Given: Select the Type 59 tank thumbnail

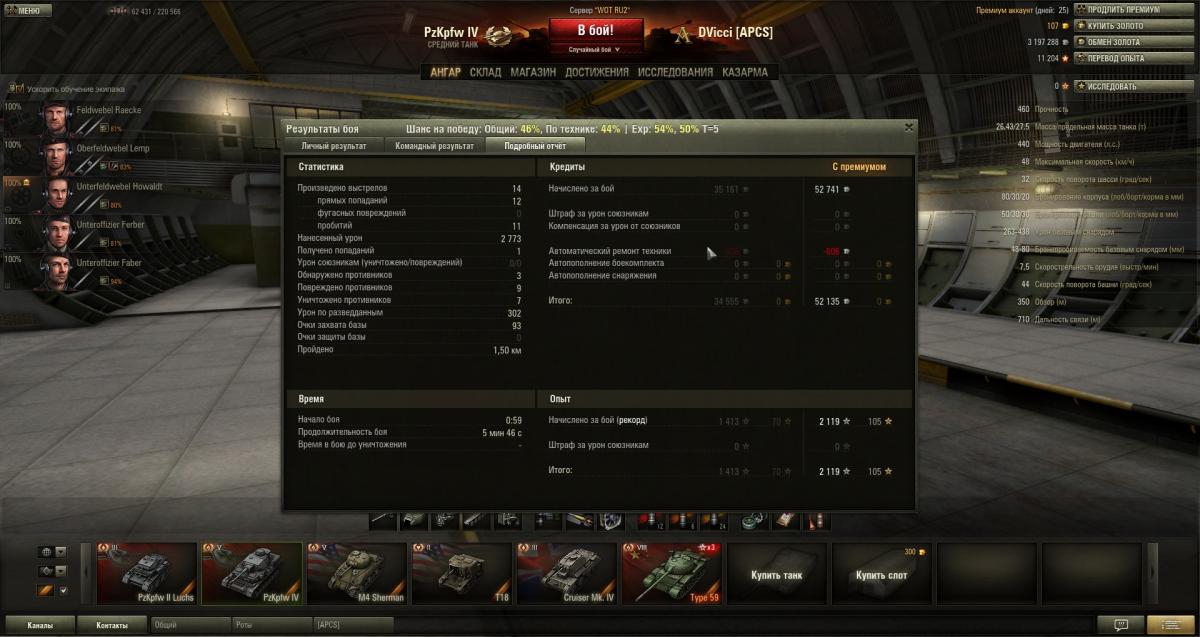Looking at the screenshot, I should pyautogui.click(x=672, y=573).
